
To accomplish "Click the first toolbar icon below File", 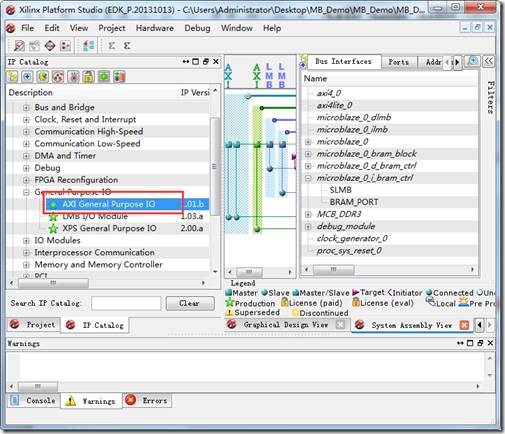I will [19, 45].
